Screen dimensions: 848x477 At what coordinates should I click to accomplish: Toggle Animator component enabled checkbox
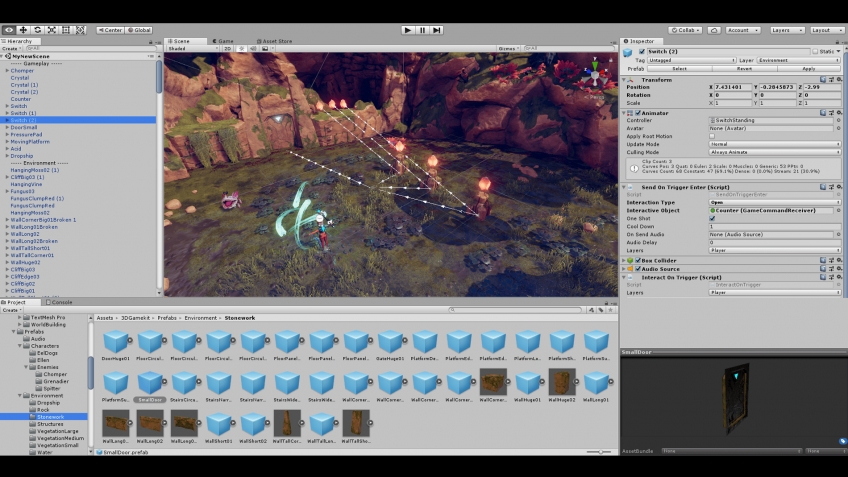tap(638, 113)
